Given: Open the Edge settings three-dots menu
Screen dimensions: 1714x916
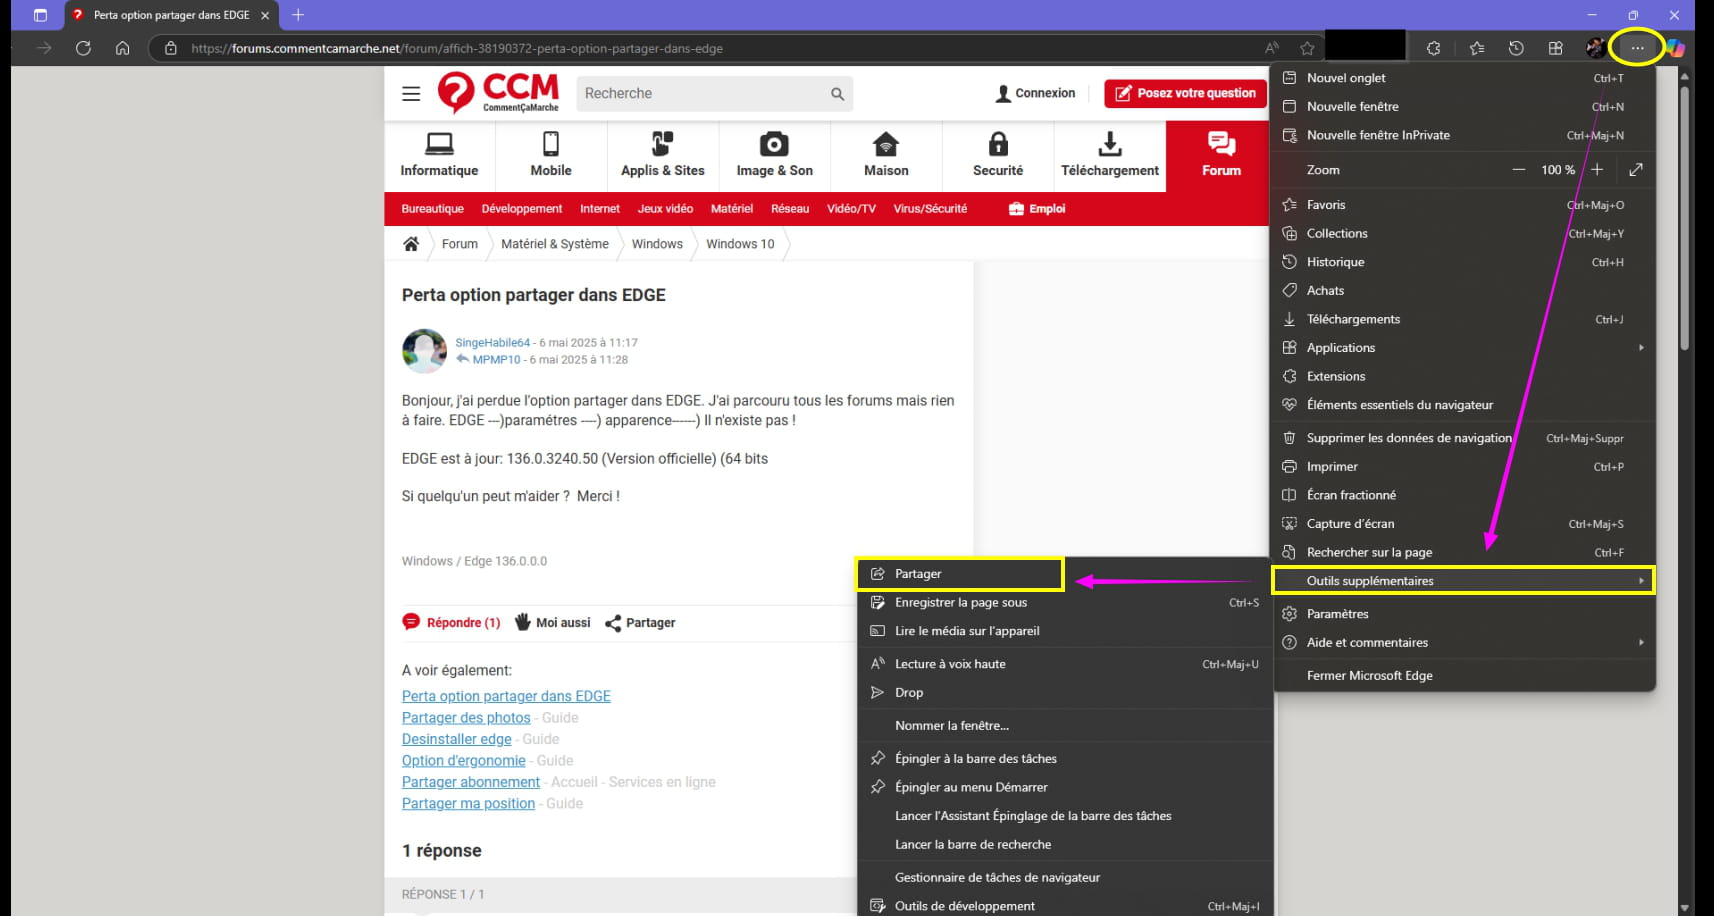Looking at the screenshot, I should (1637, 48).
